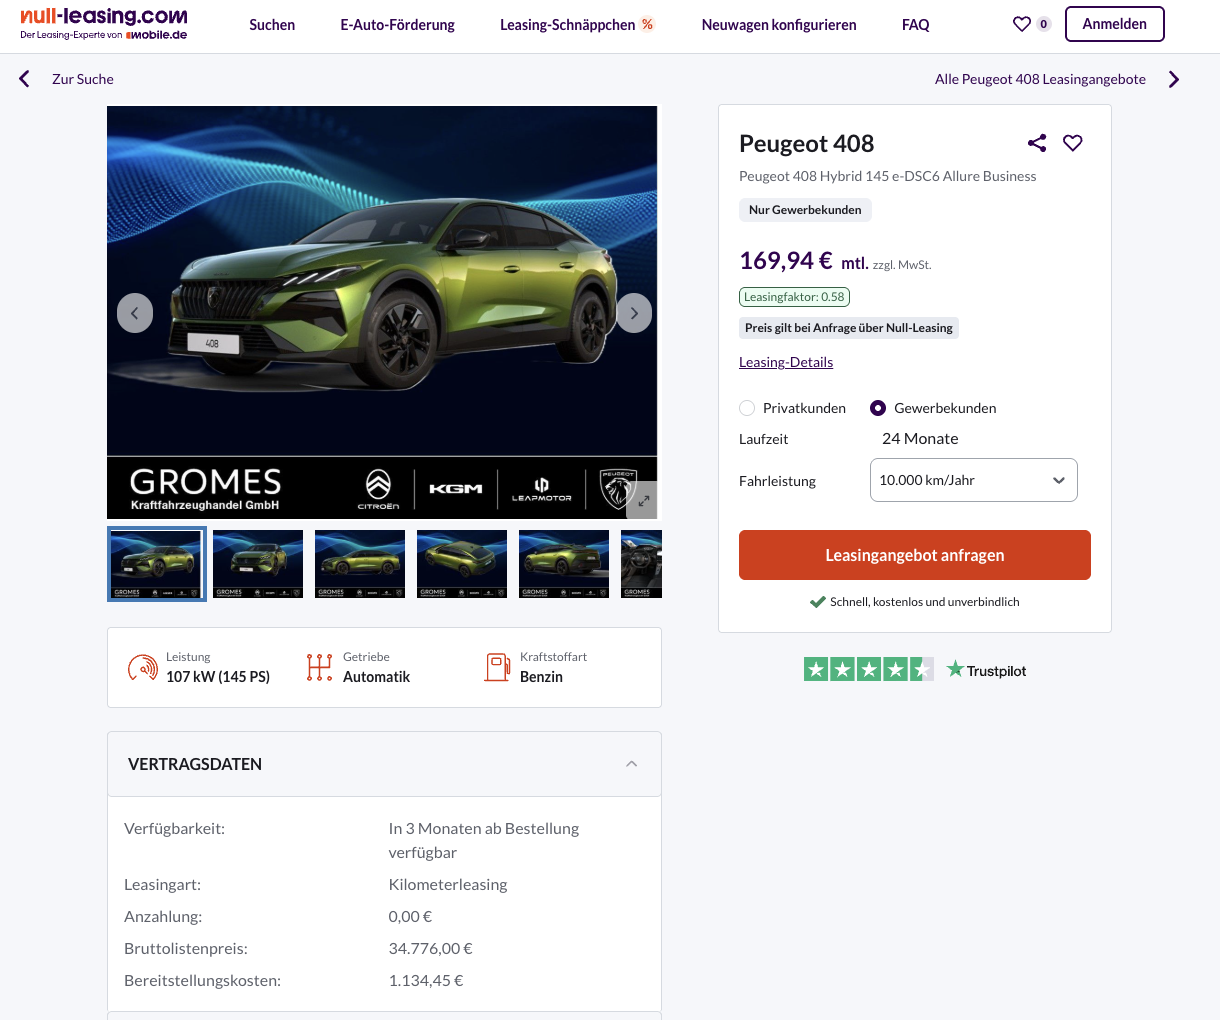Go back using Zur Suche arrow

pos(24,79)
